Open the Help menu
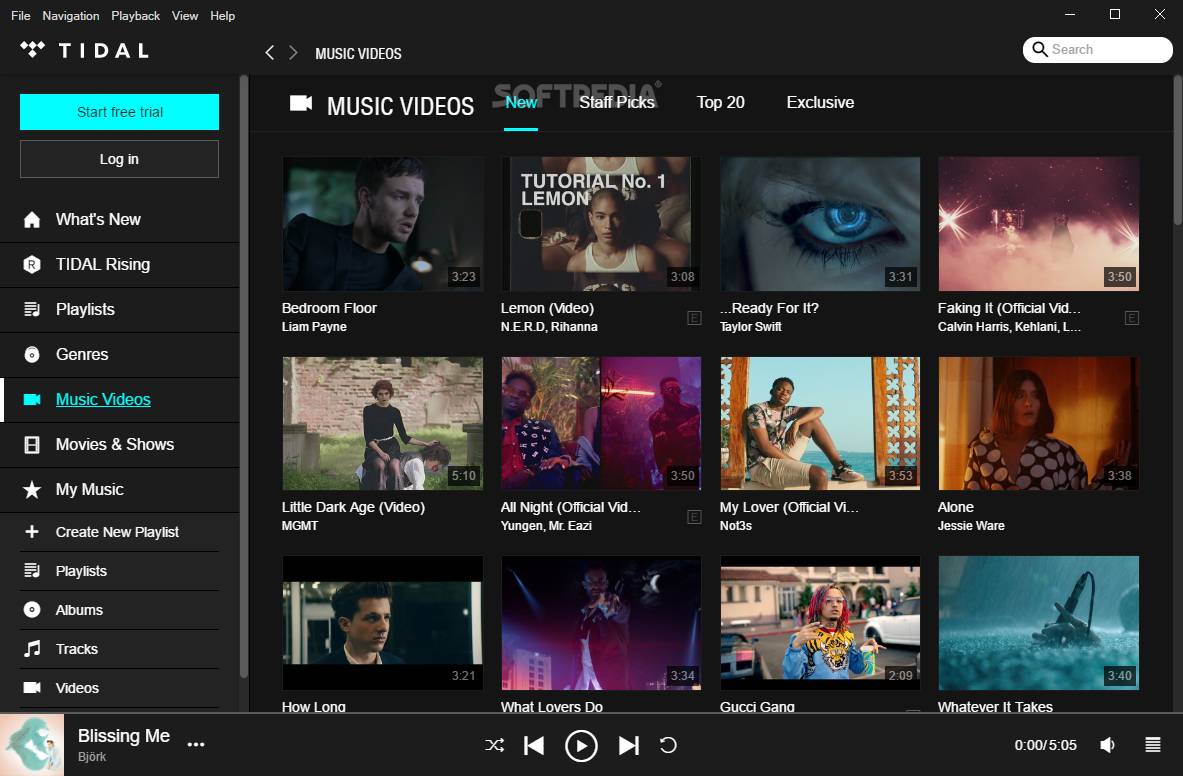 point(223,15)
